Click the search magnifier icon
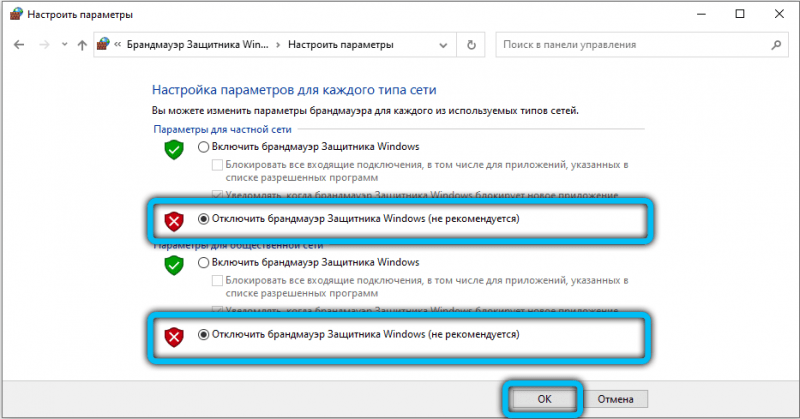 pos(776,45)
